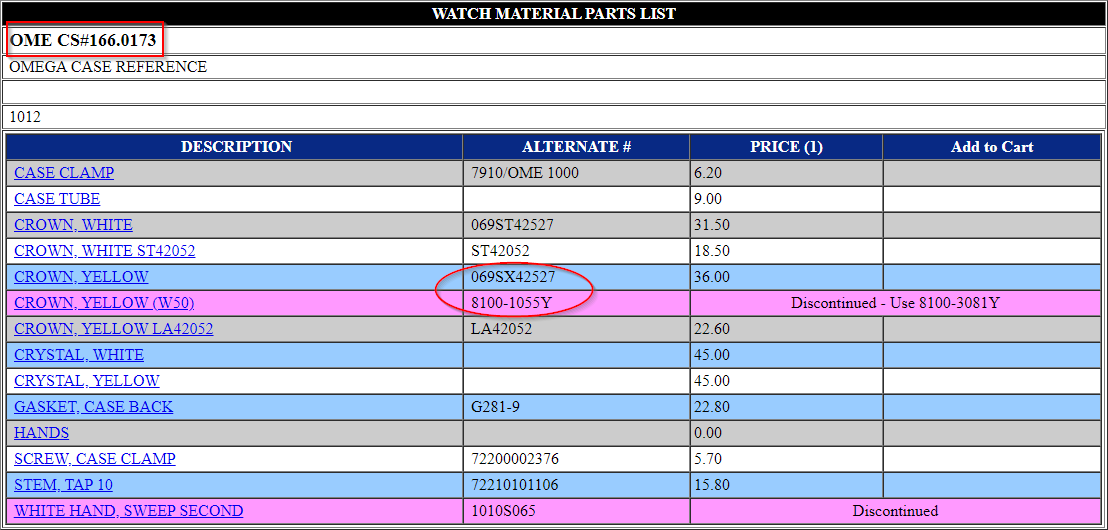Click alternate number 1010S065
This screenshot has height=530, width=1108.
(505, 510)
